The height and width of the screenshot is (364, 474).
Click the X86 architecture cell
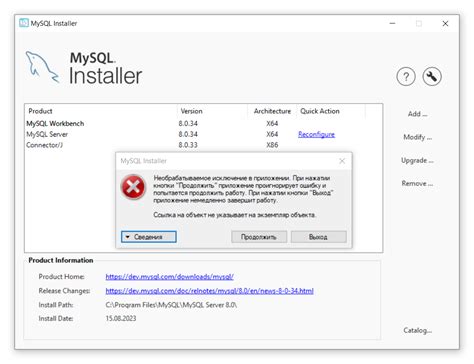click(272, 145)
